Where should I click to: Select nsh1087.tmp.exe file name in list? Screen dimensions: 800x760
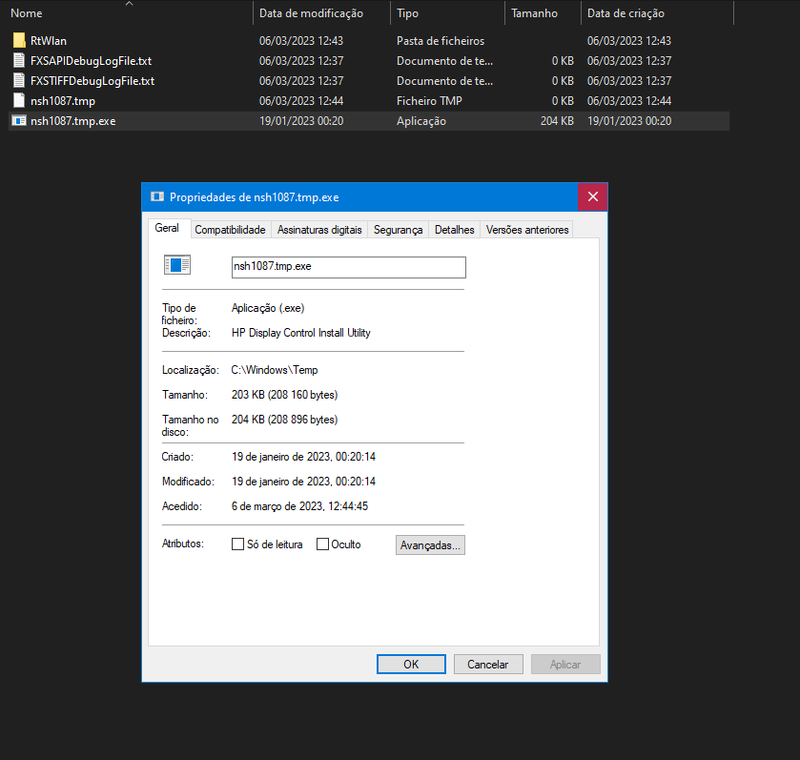73,121
